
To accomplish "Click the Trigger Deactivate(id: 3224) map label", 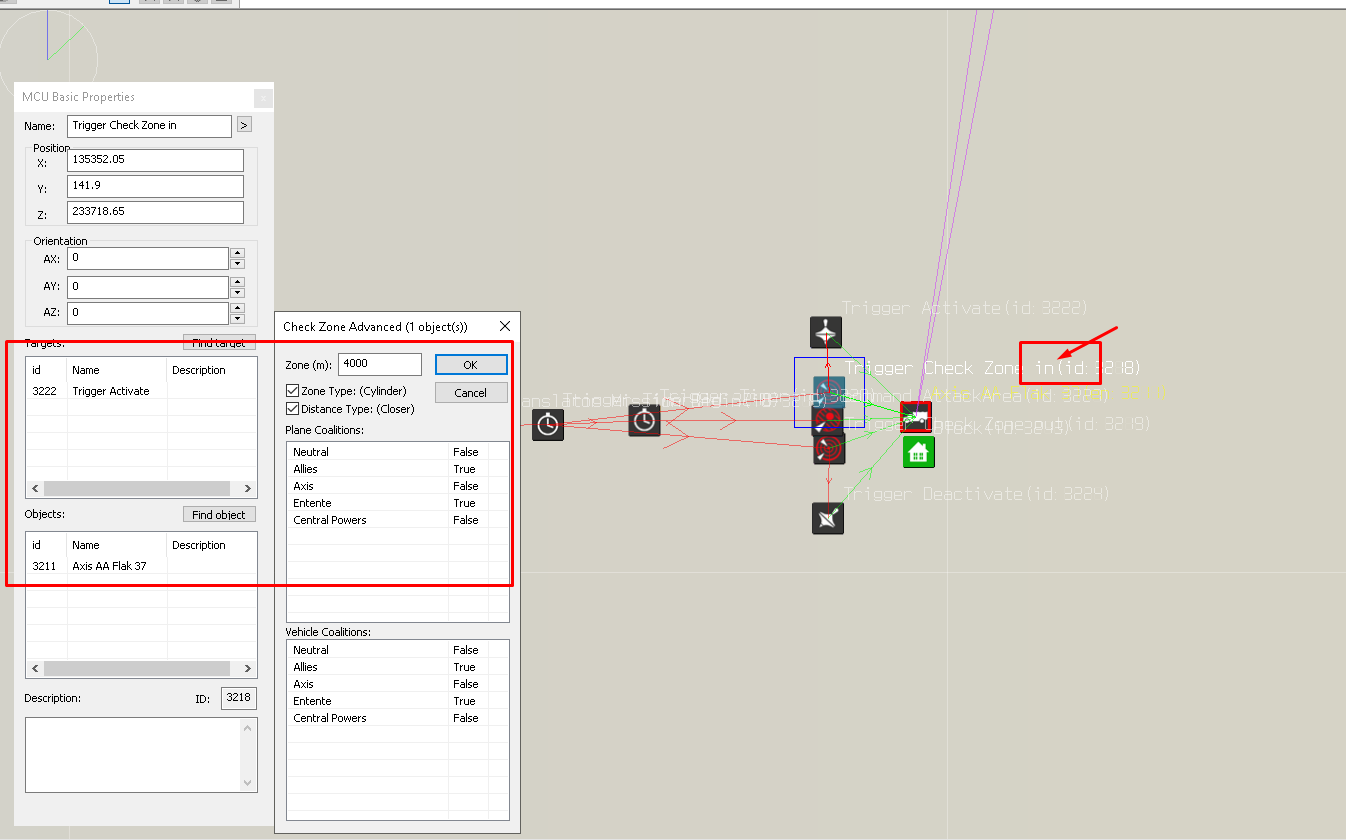I will 977,494.
